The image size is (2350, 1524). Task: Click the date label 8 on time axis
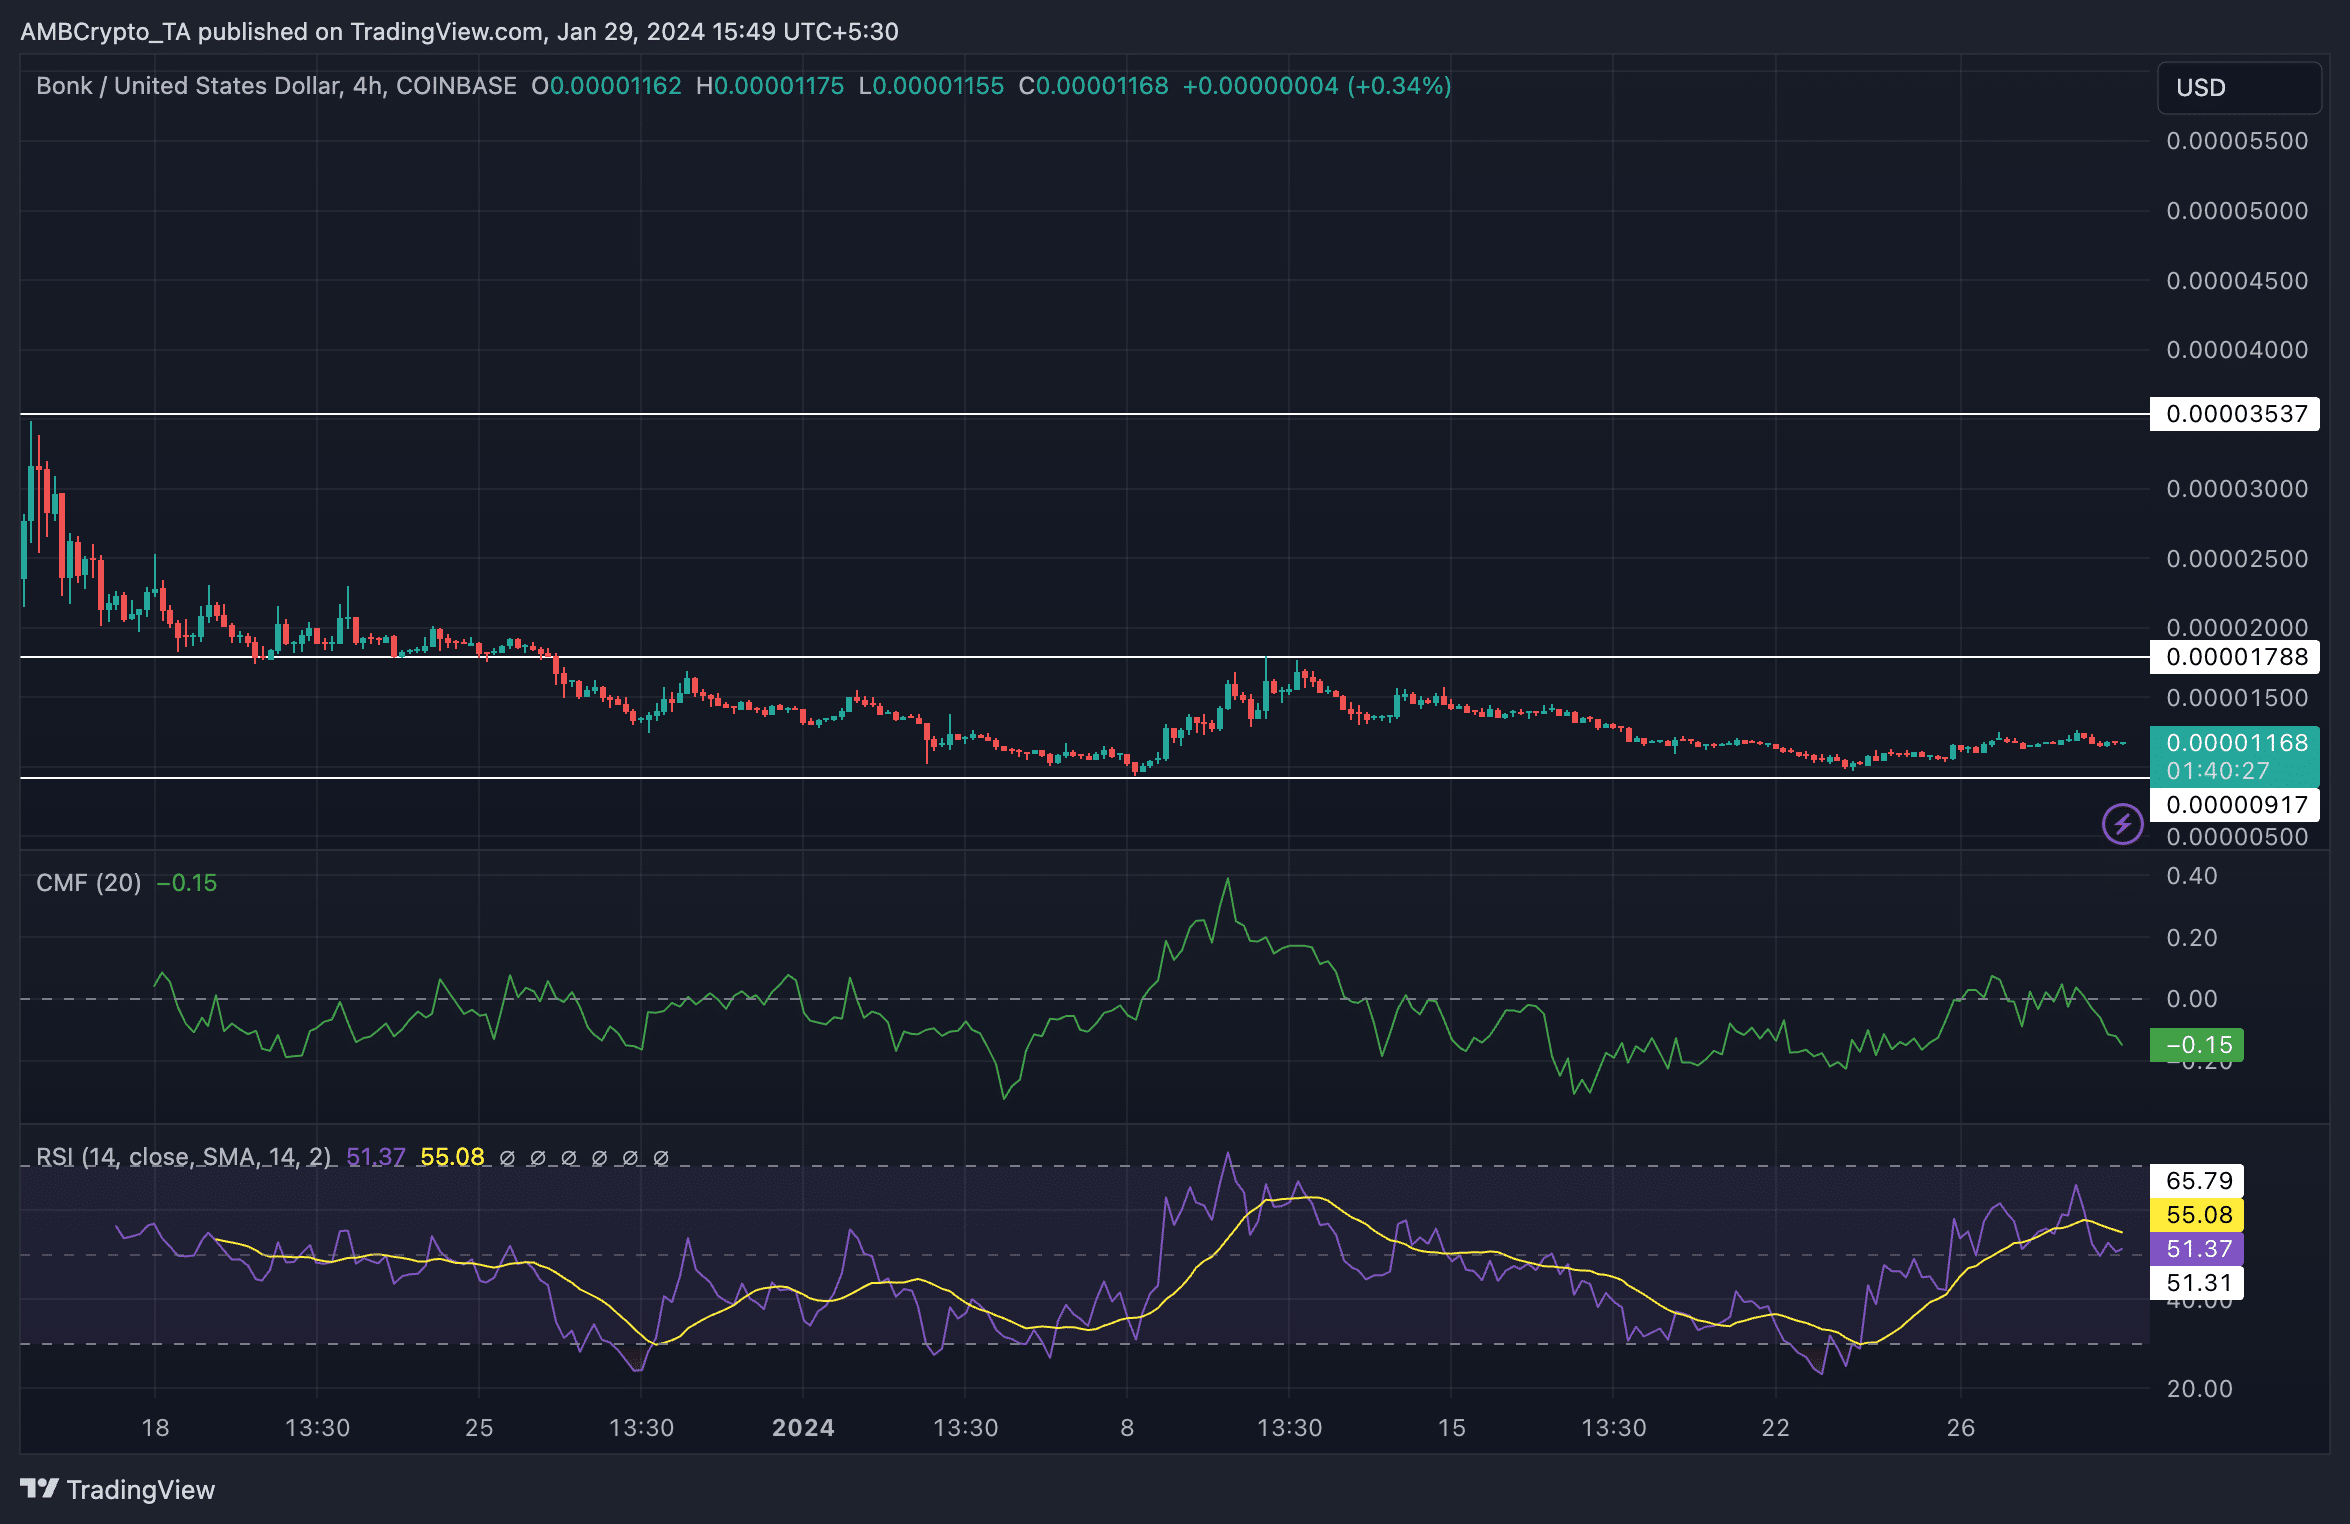click(x=1127, y=1428)
